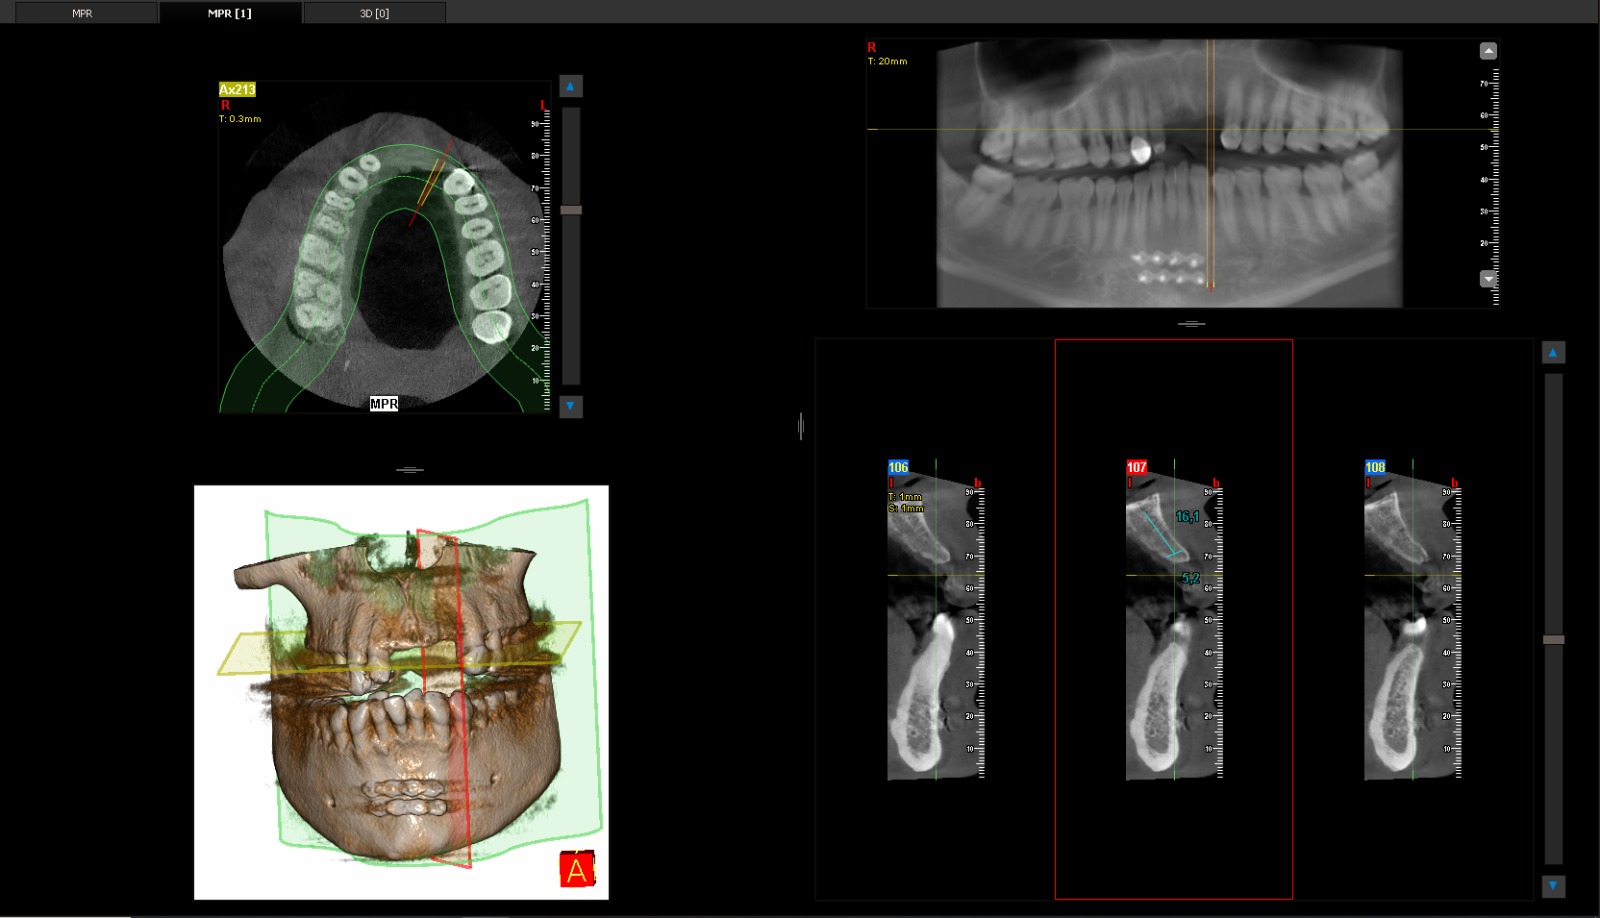Screen dimensions: 1600x918
Task: Click the down arrow beside the cross-section slices
Action: [x=1553, y=885]
